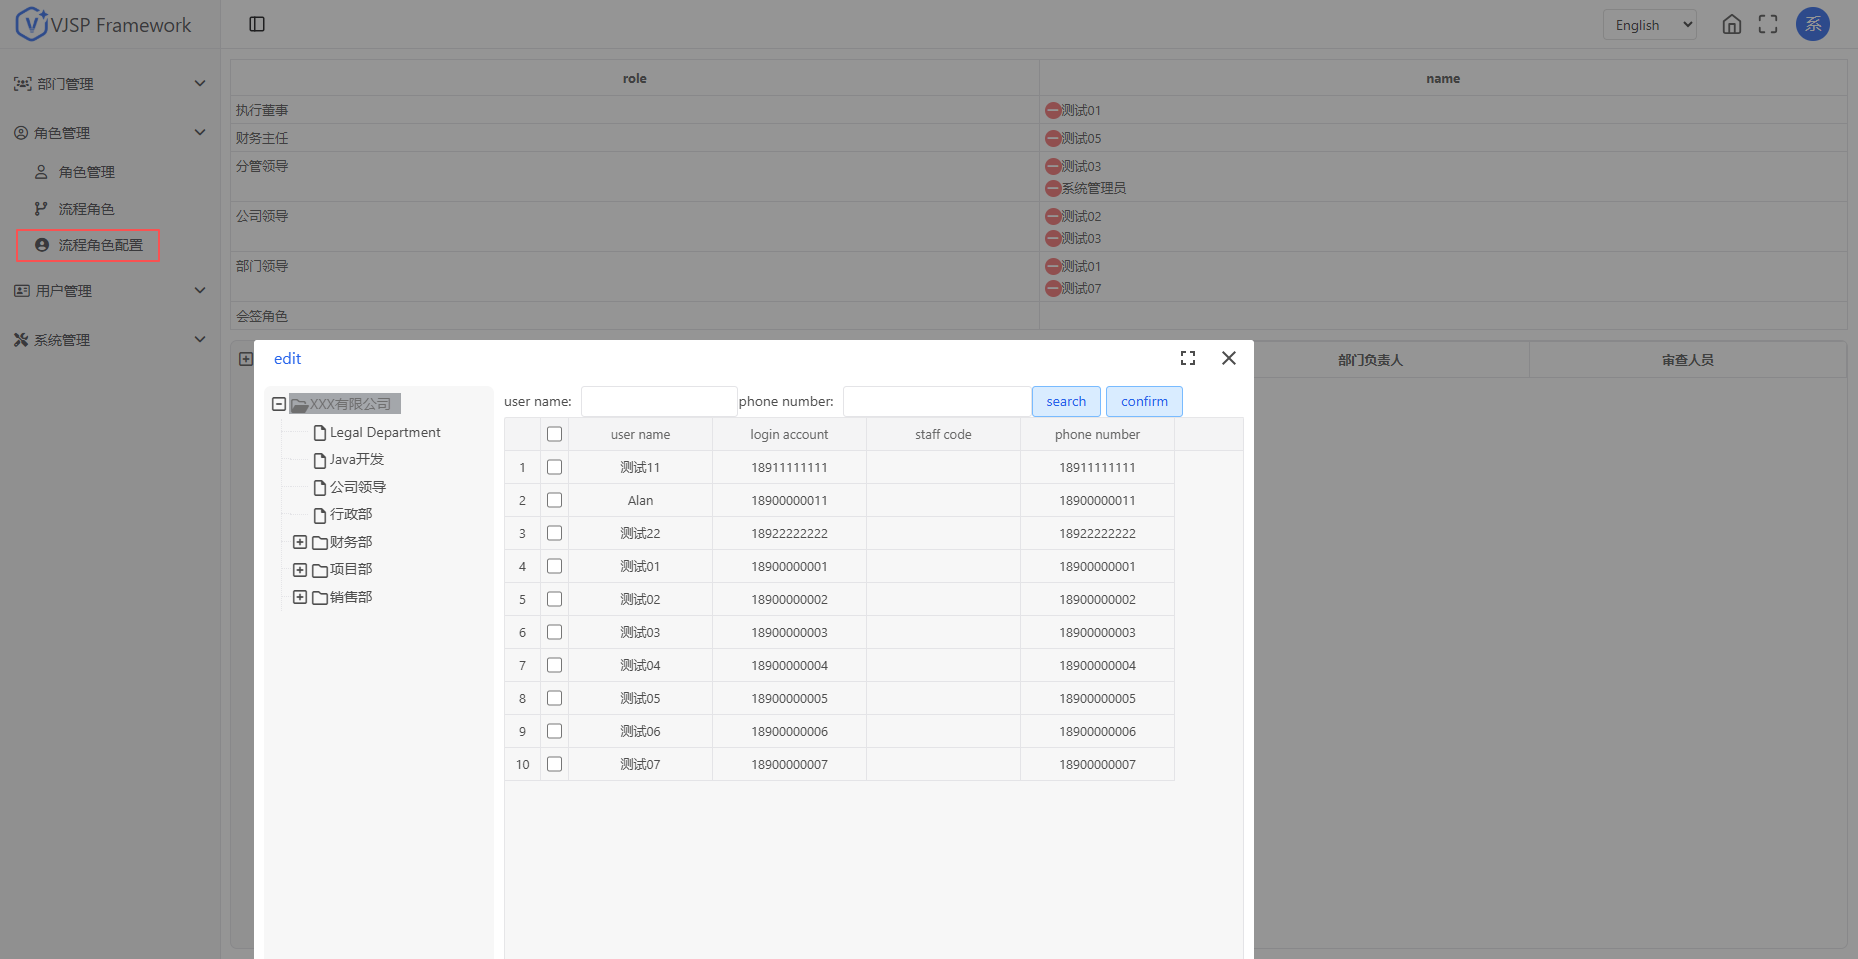The width and height of the screenshot is (1858, 959).
Task: Focus the user name input field
Action: tap(658, 401)
